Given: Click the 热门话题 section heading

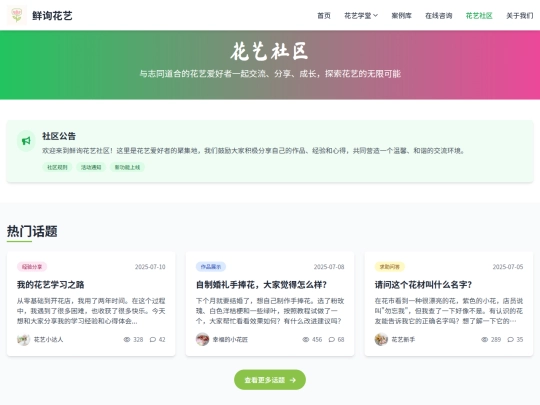Looking at the screenshot, I should tap(32, 231).
